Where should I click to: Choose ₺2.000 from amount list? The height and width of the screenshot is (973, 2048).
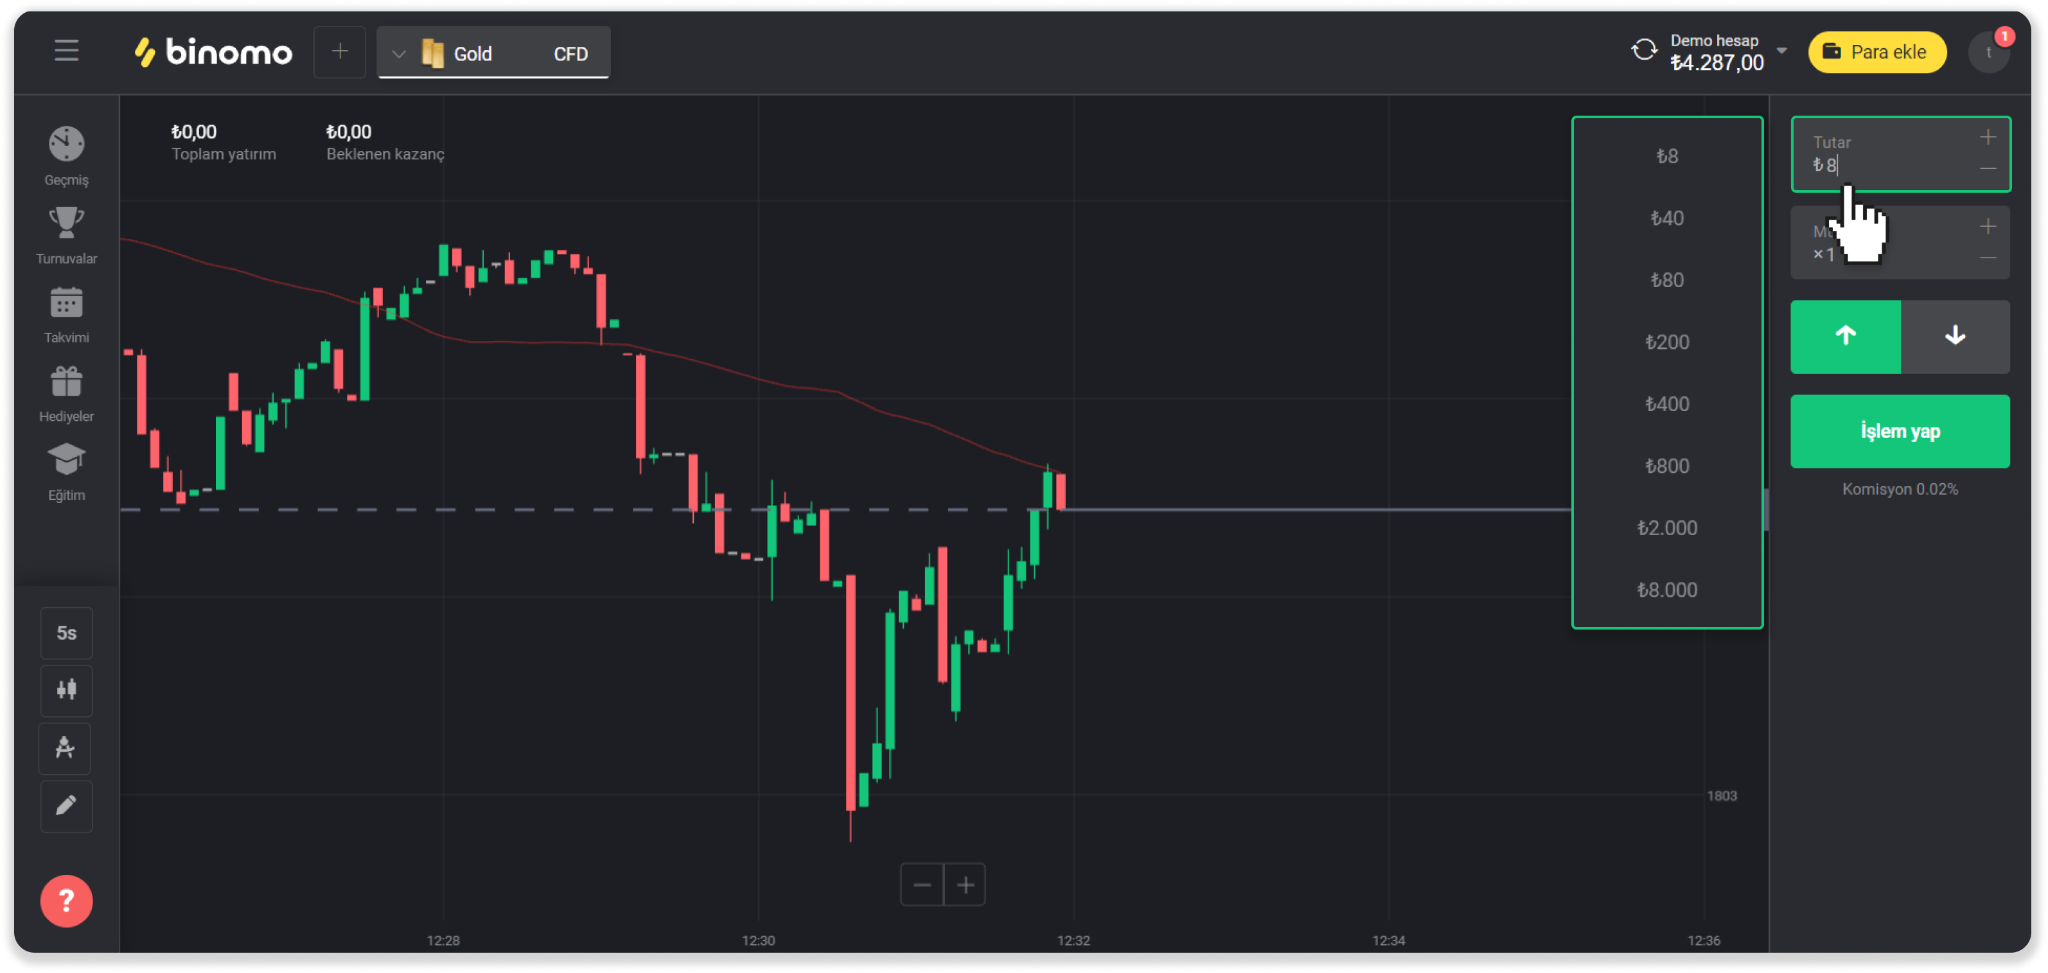tap(1667, 528)
